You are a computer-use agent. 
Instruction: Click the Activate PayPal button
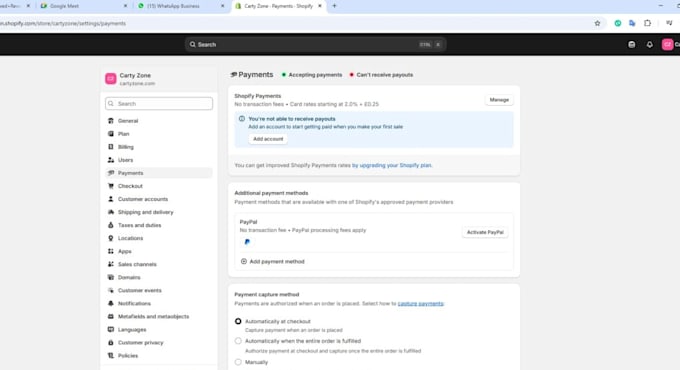(485, 232)
